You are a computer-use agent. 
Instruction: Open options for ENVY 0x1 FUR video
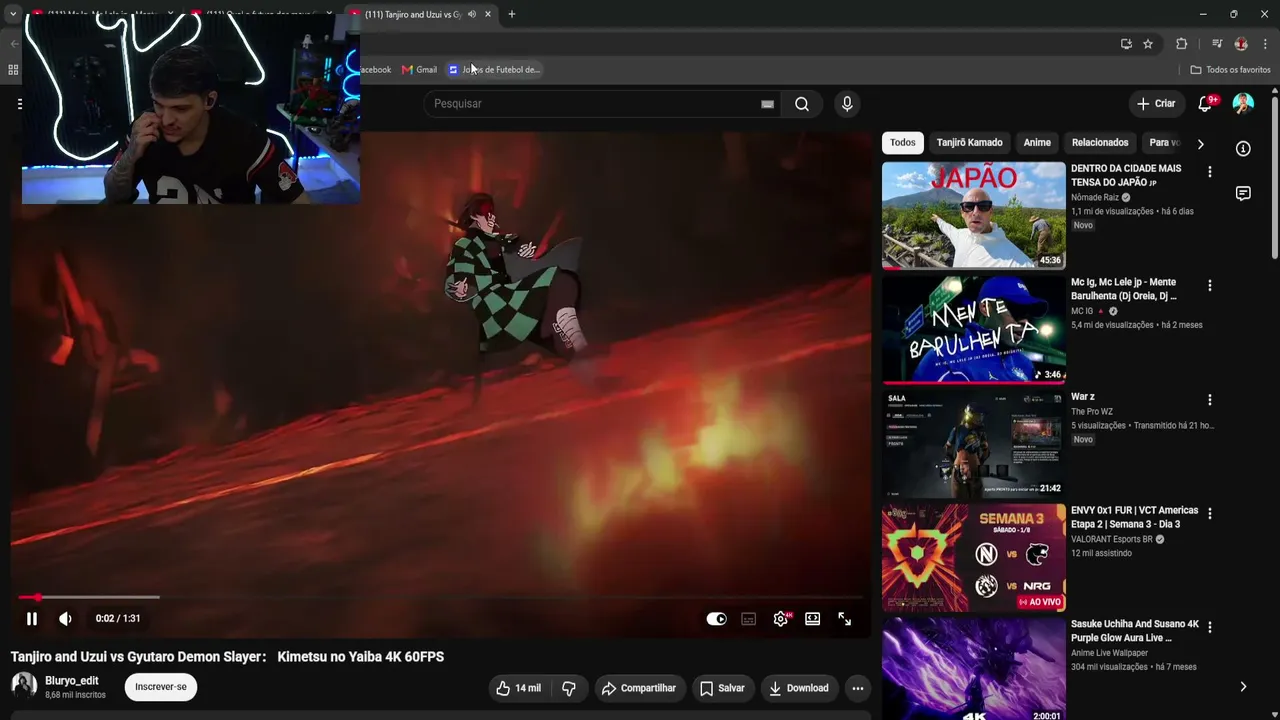1210,514
